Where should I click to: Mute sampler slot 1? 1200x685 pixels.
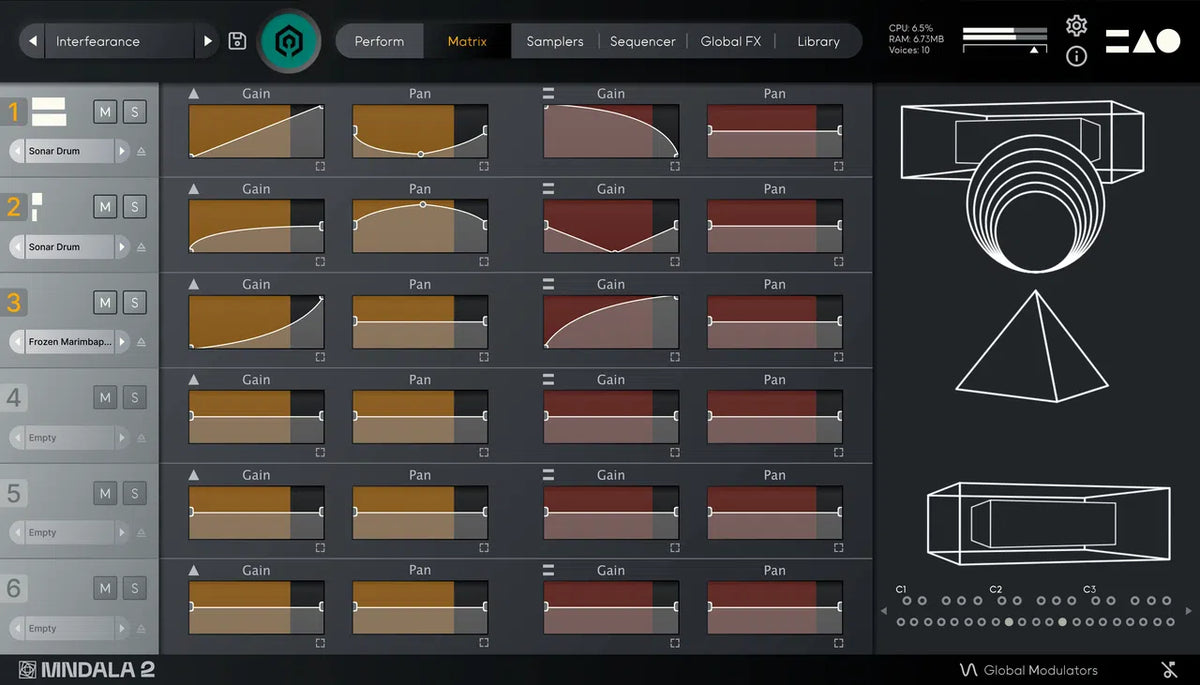[x=105, y=111]
